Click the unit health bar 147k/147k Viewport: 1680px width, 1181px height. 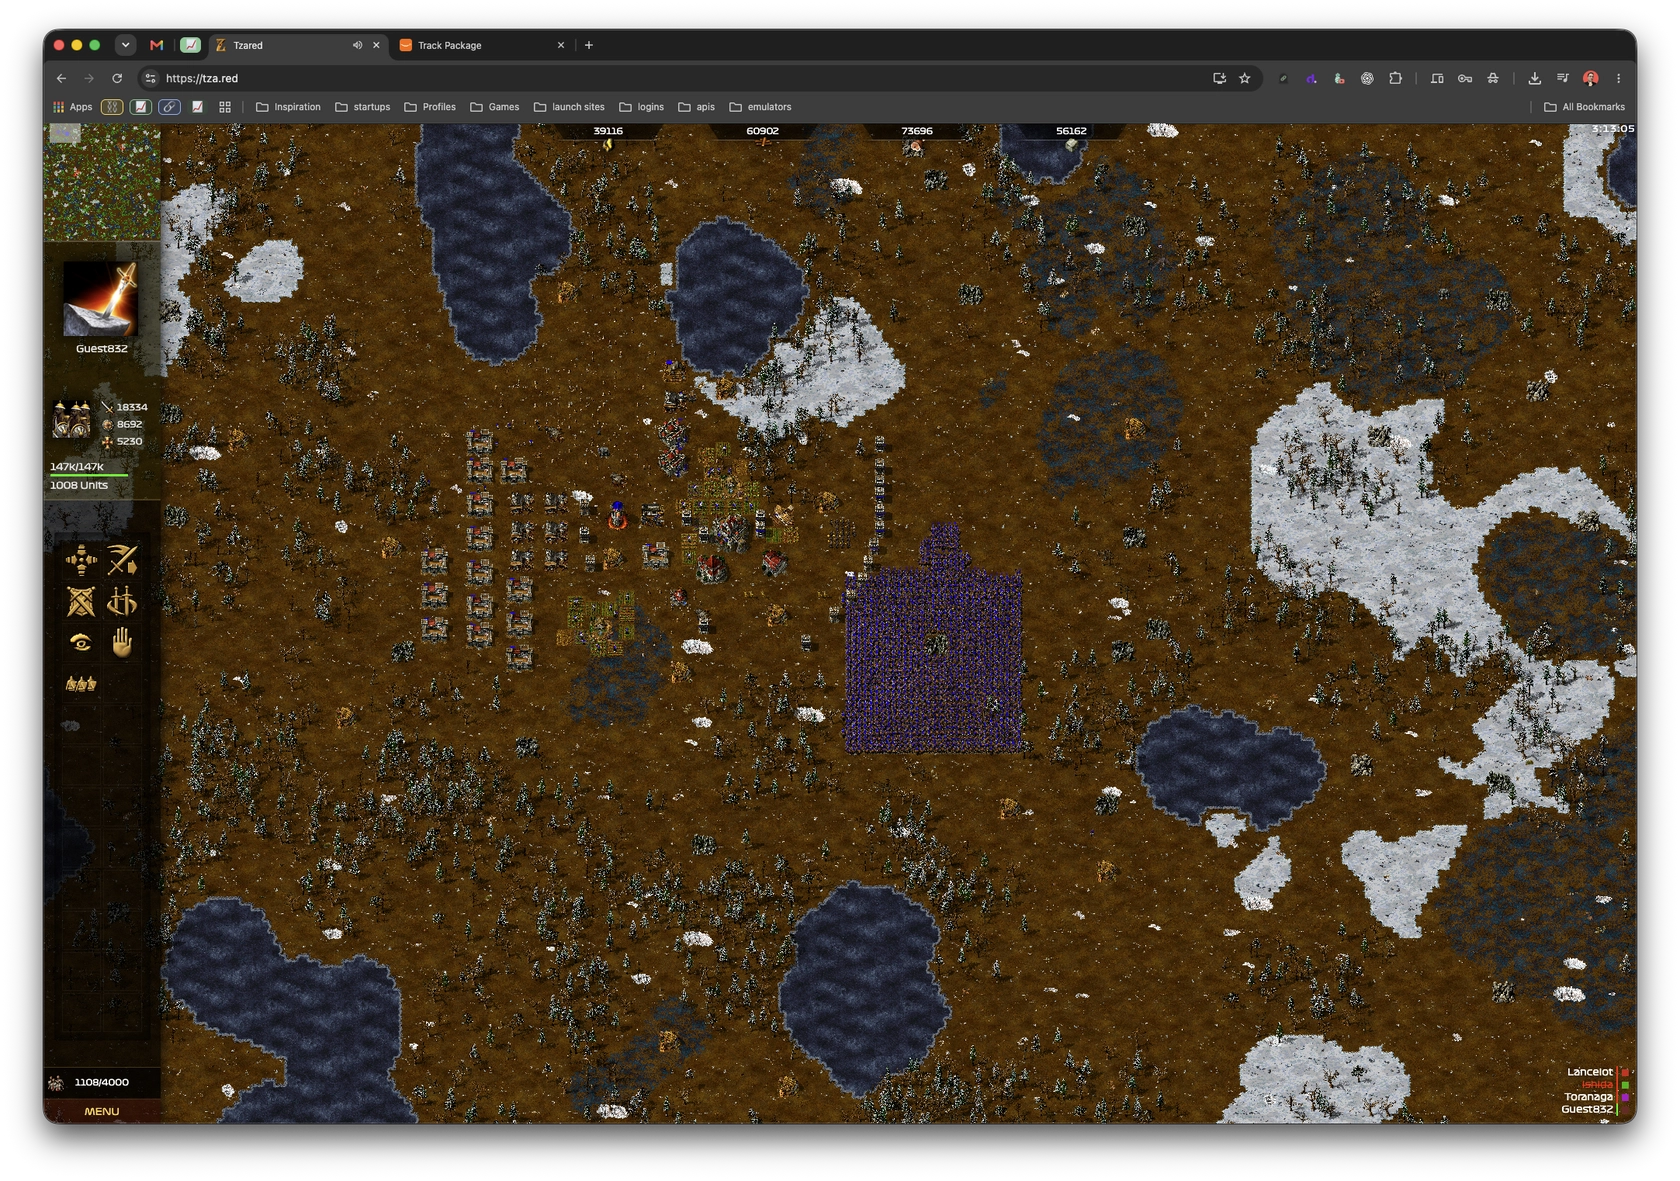click(90, 474)
